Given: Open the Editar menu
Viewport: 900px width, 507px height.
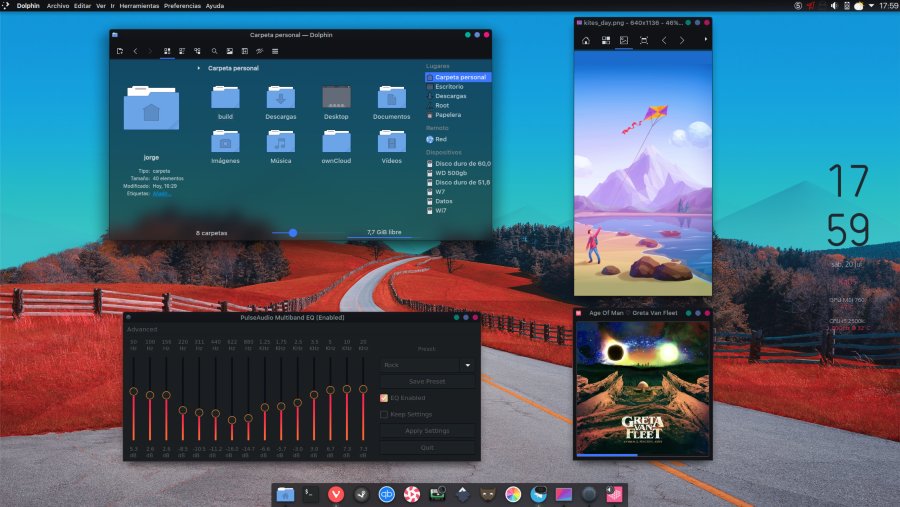Looking at the screenshot, I should click(83, 6).
